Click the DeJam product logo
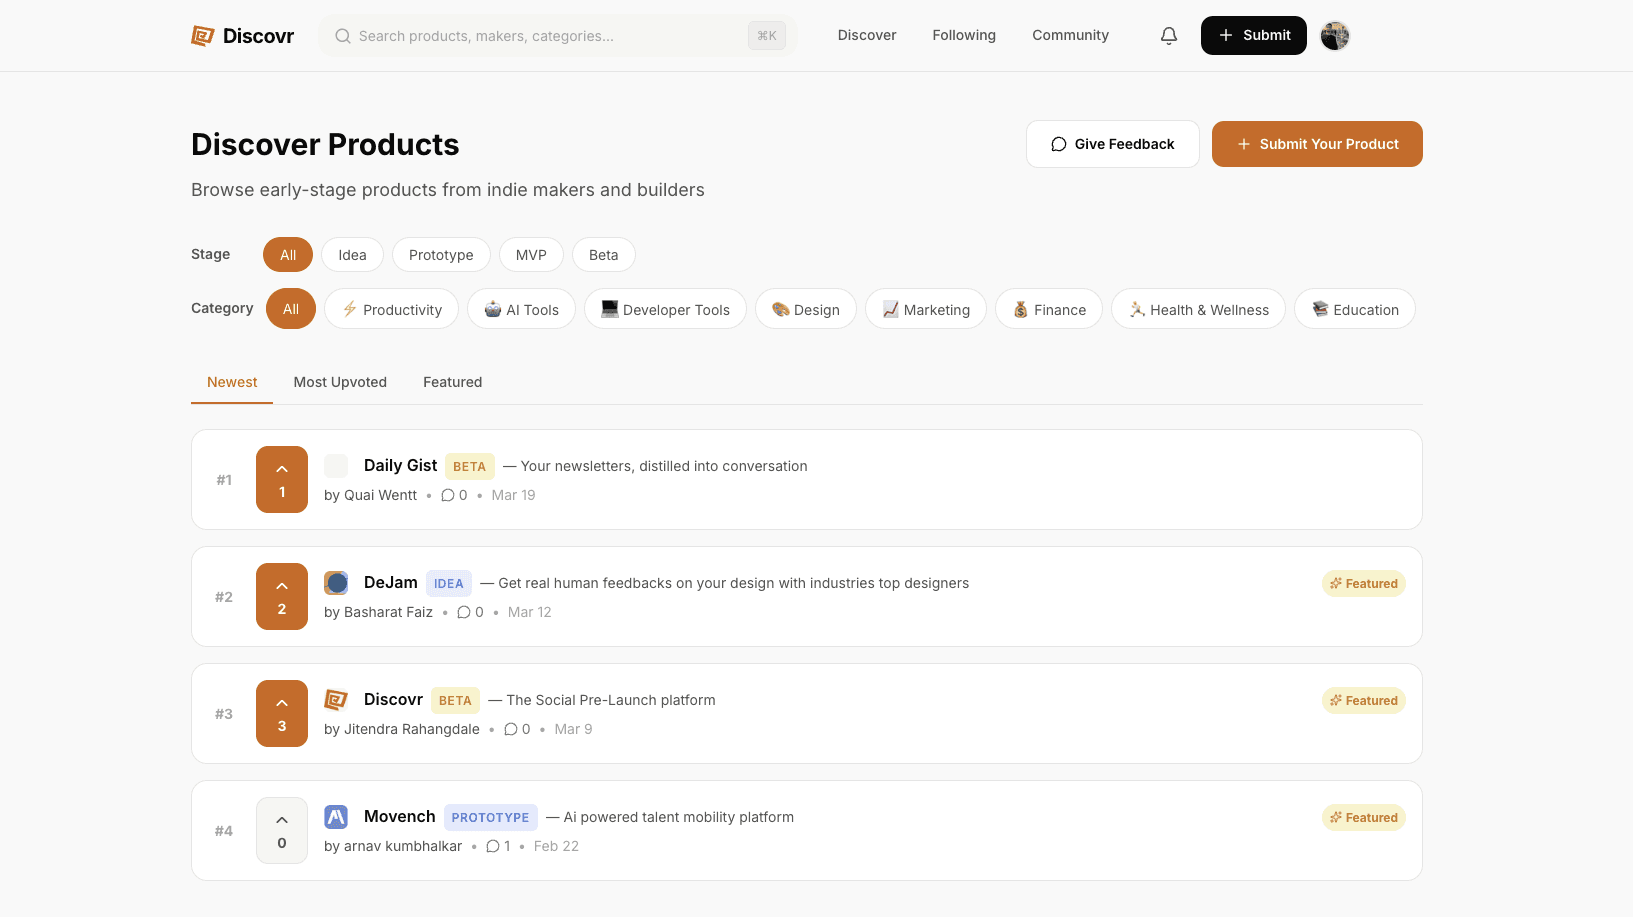 pyautogui.click(x=336, y=583)
